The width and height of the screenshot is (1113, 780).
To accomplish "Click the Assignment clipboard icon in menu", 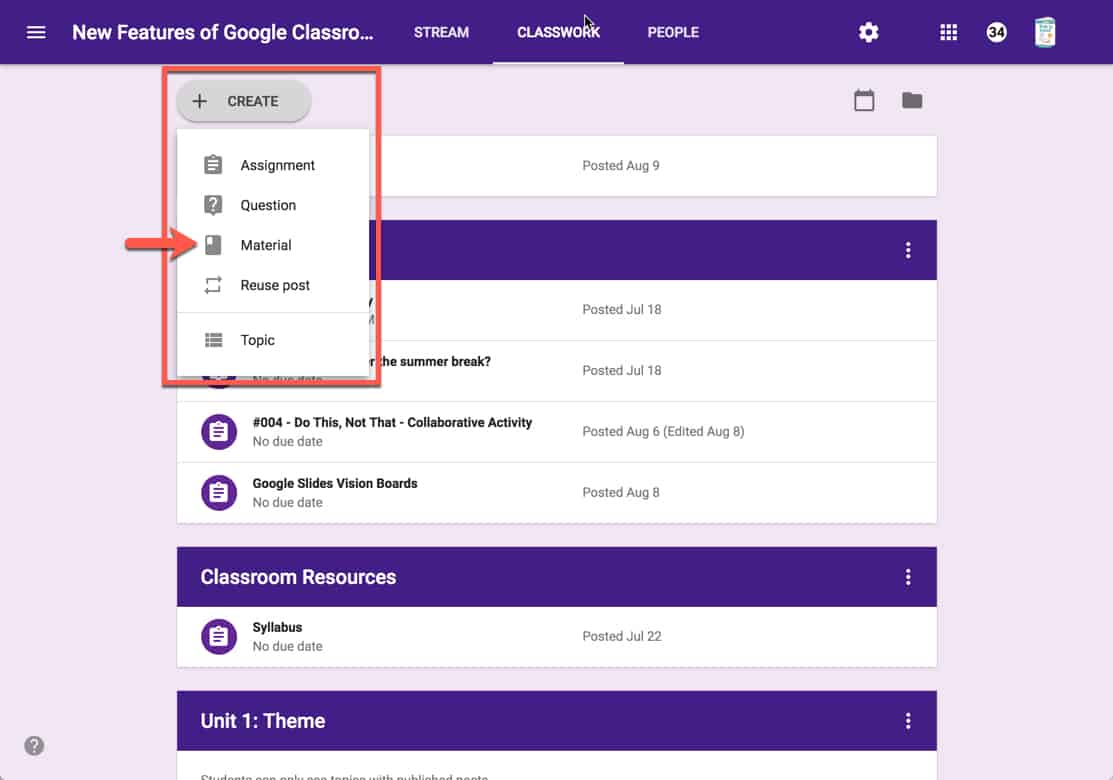I will [x=213, y=165].
